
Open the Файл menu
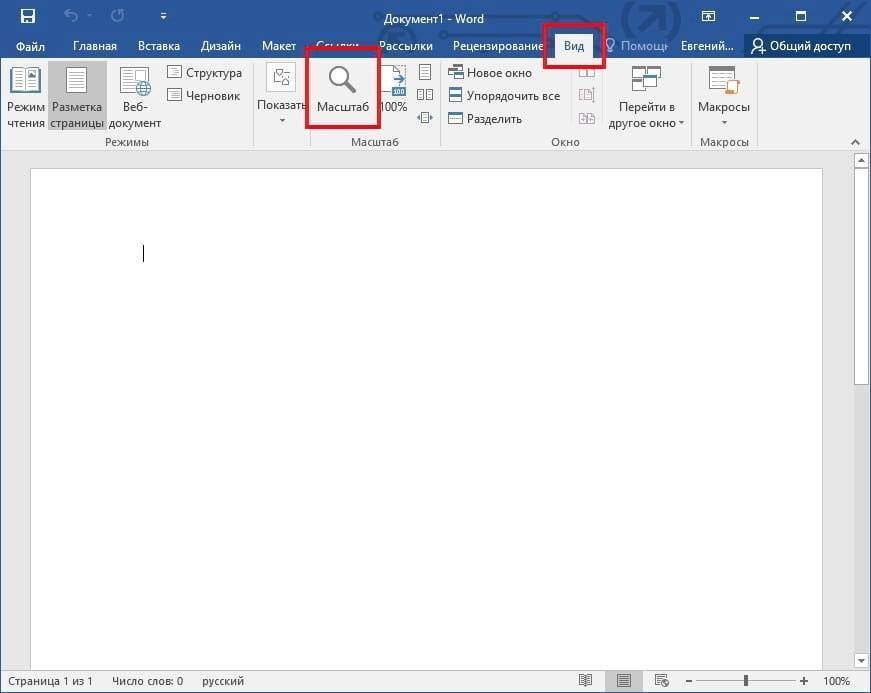click(x=30, y=46)
